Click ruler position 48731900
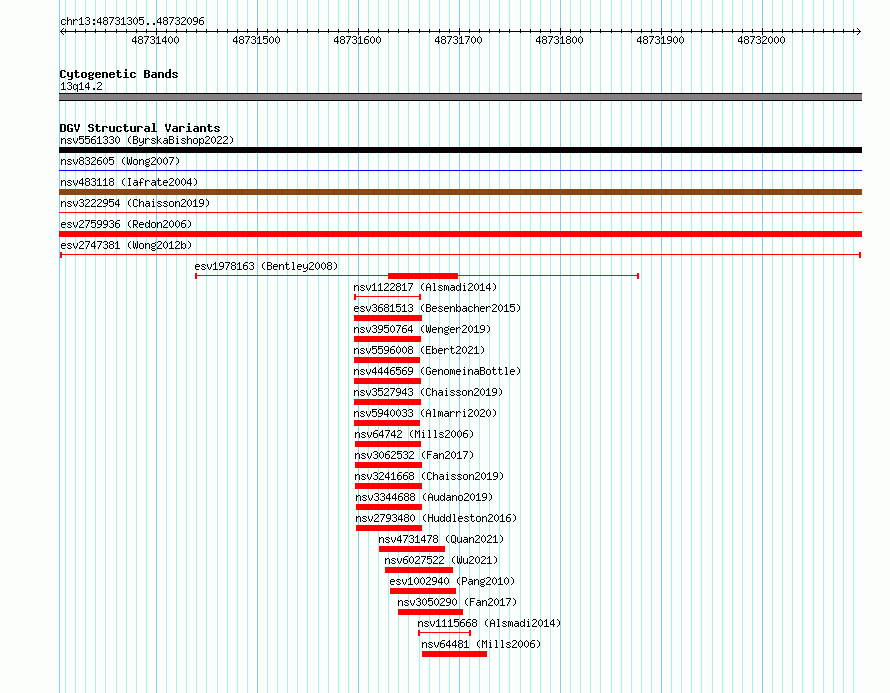 (661, 40)
